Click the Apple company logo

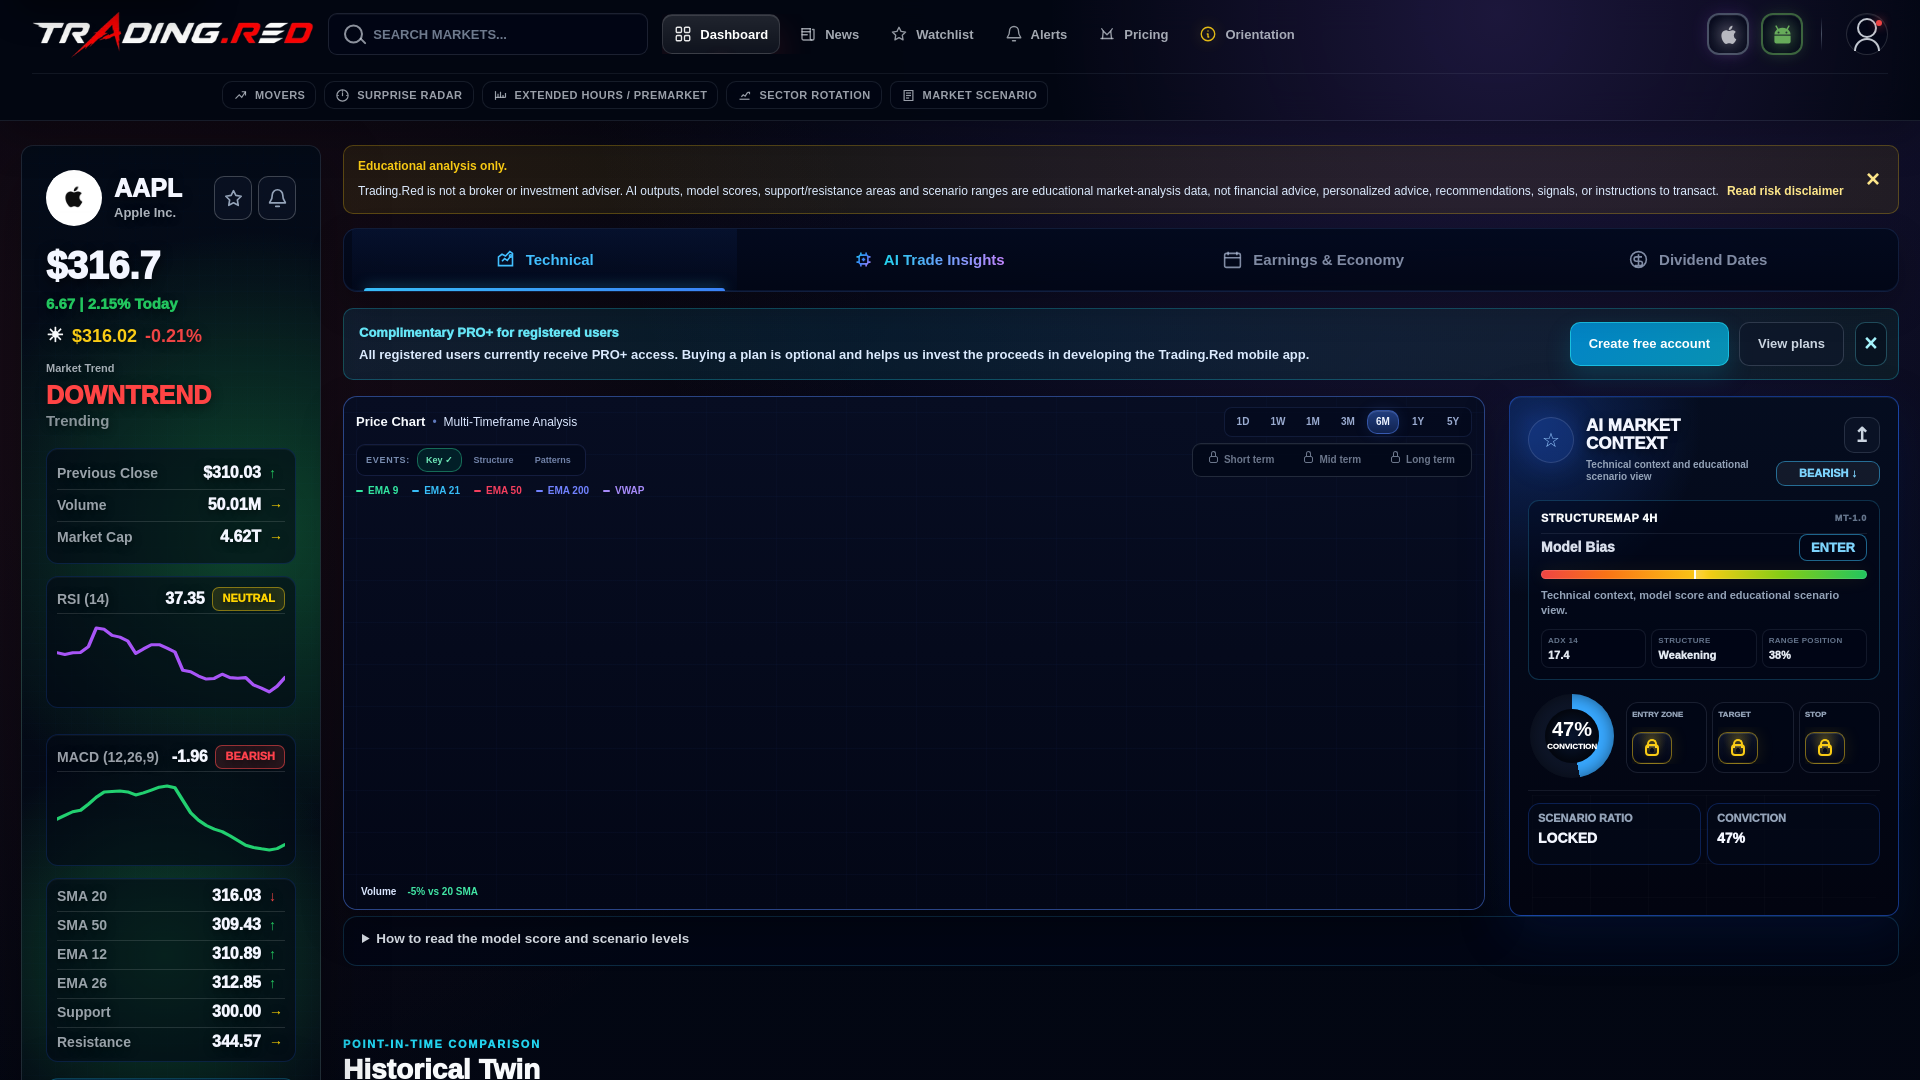[74, 198]
